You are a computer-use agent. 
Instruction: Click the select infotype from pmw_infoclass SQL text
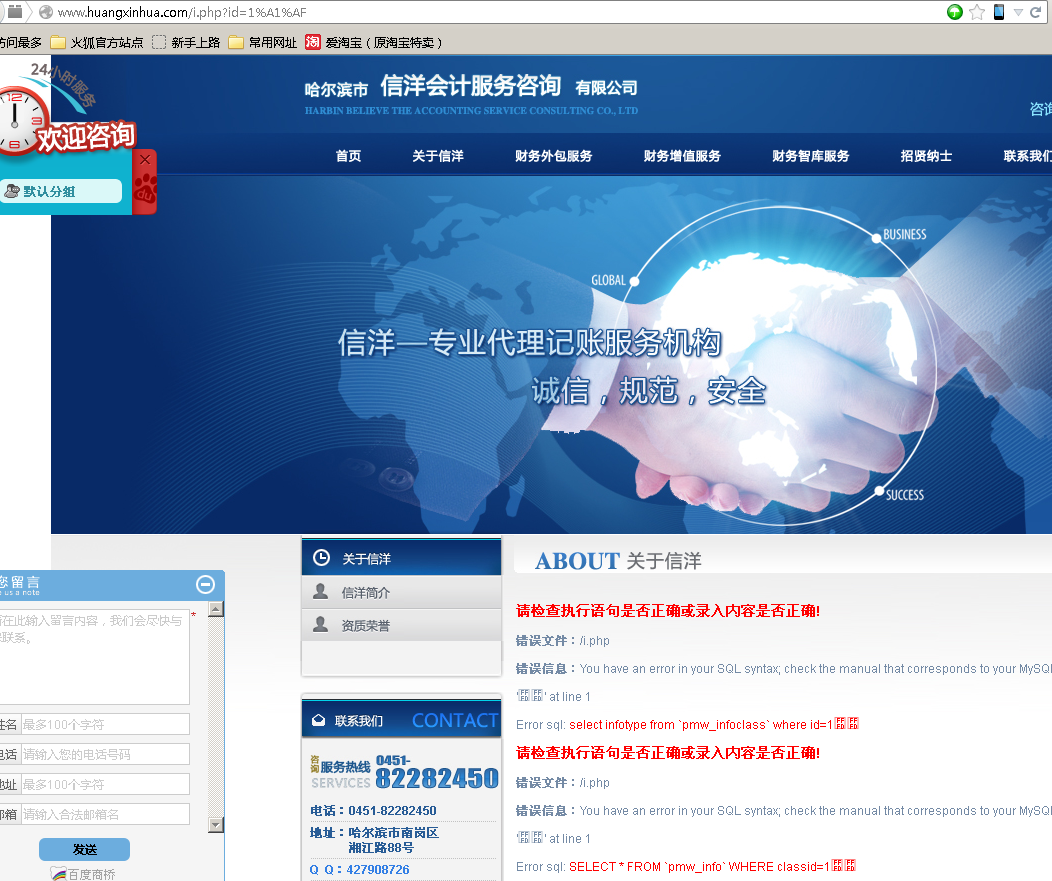coord(714,725)
